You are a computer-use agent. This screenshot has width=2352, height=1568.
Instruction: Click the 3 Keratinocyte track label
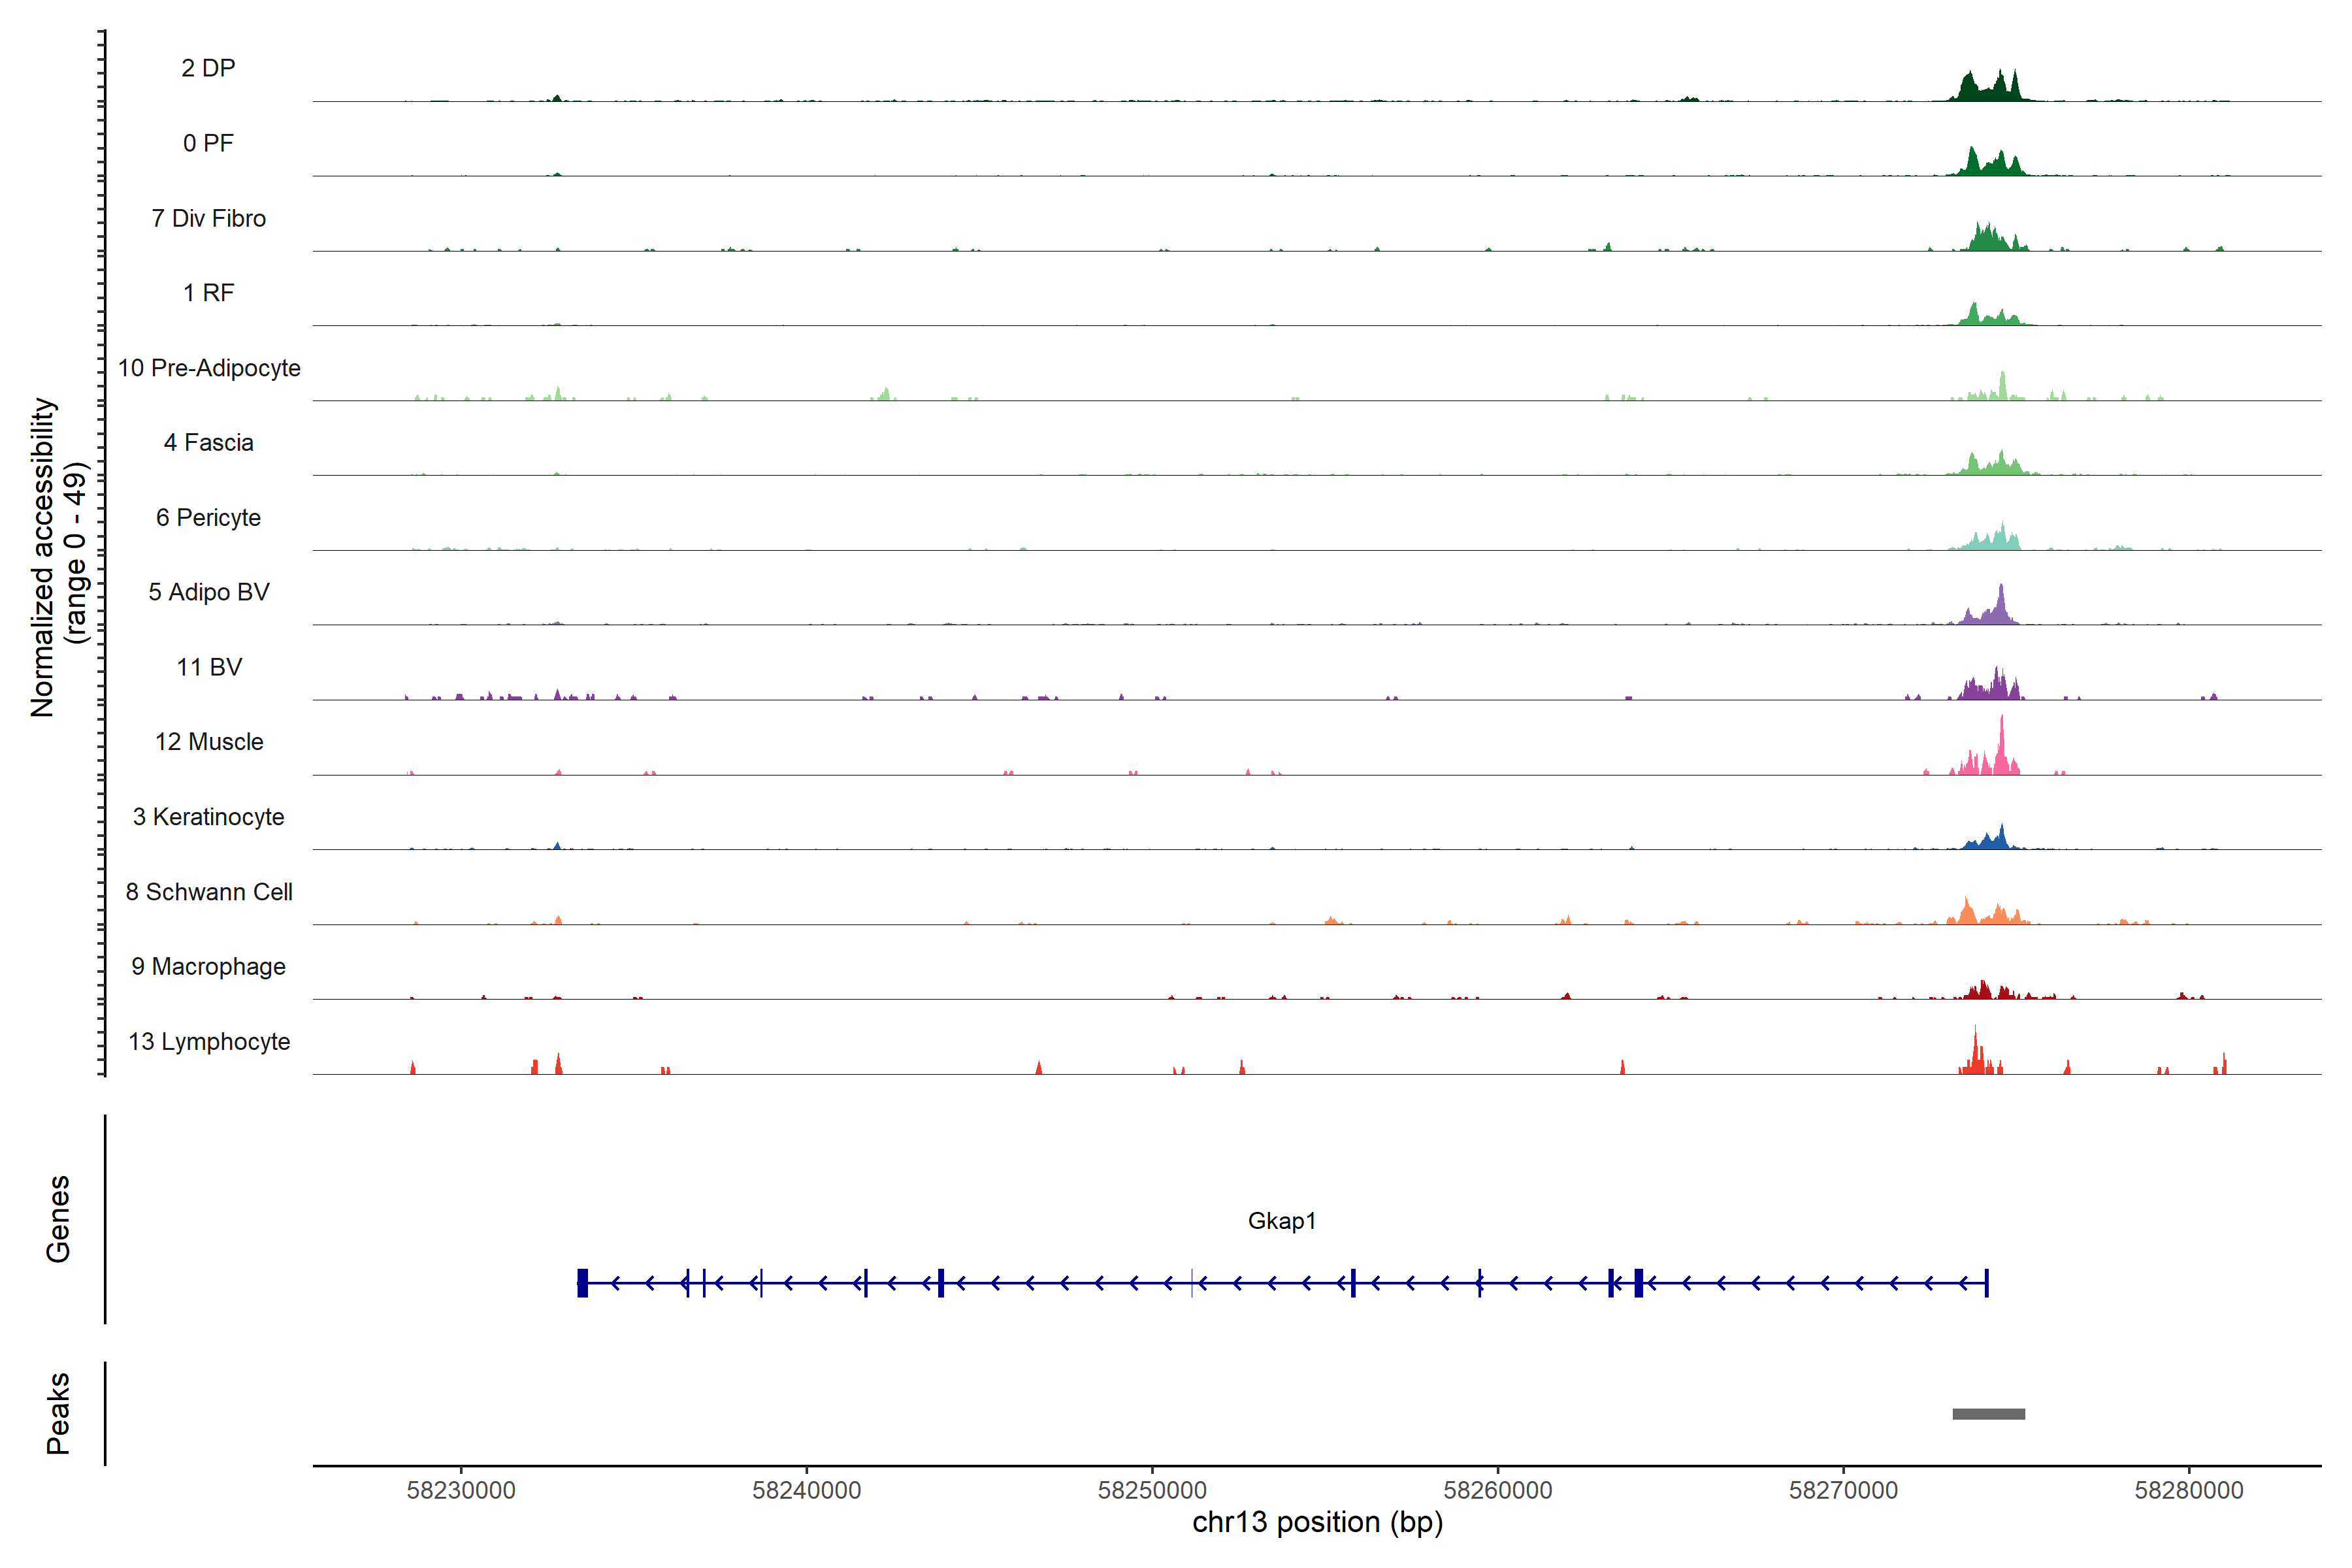pyautogui.click(x=208, y=817)
